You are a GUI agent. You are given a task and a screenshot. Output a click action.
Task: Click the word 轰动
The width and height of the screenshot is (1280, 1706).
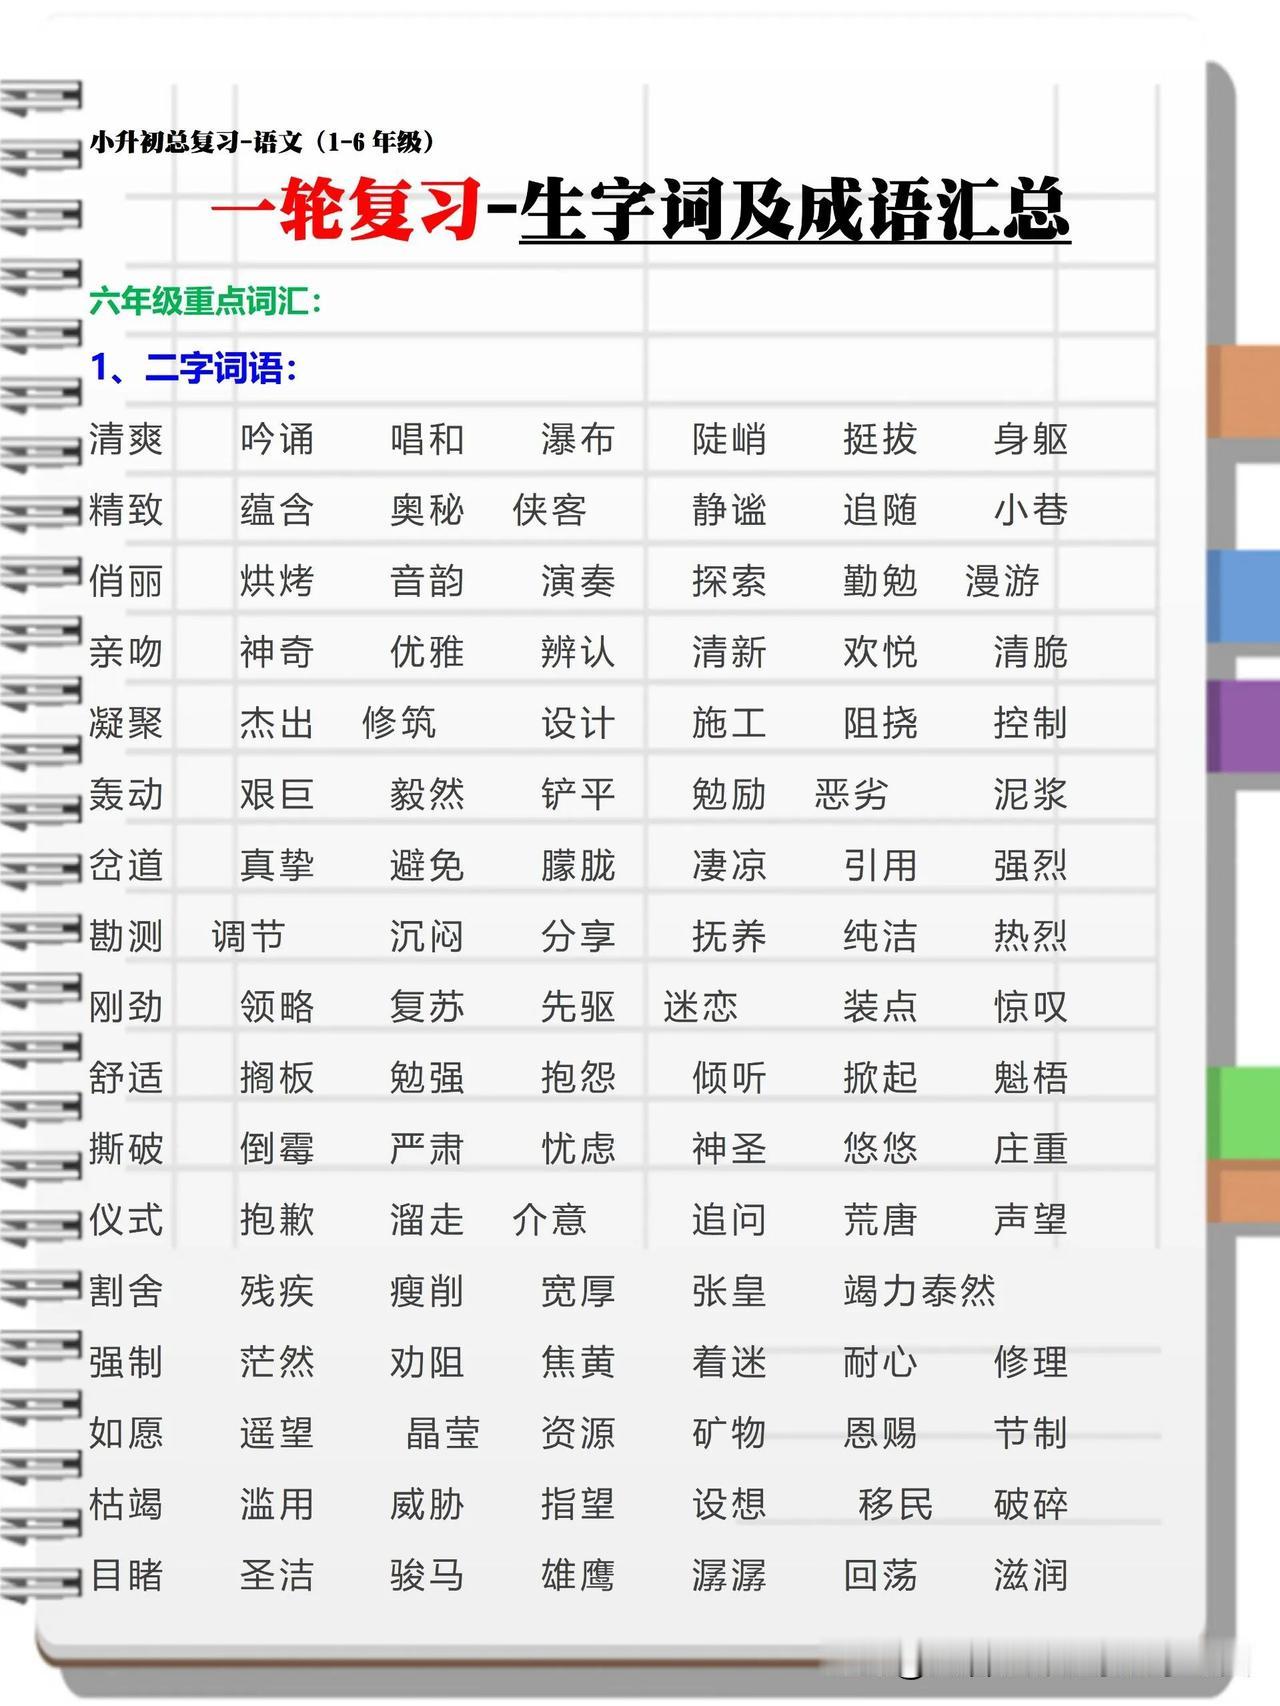pyautogui.click(x=126, y=794)
